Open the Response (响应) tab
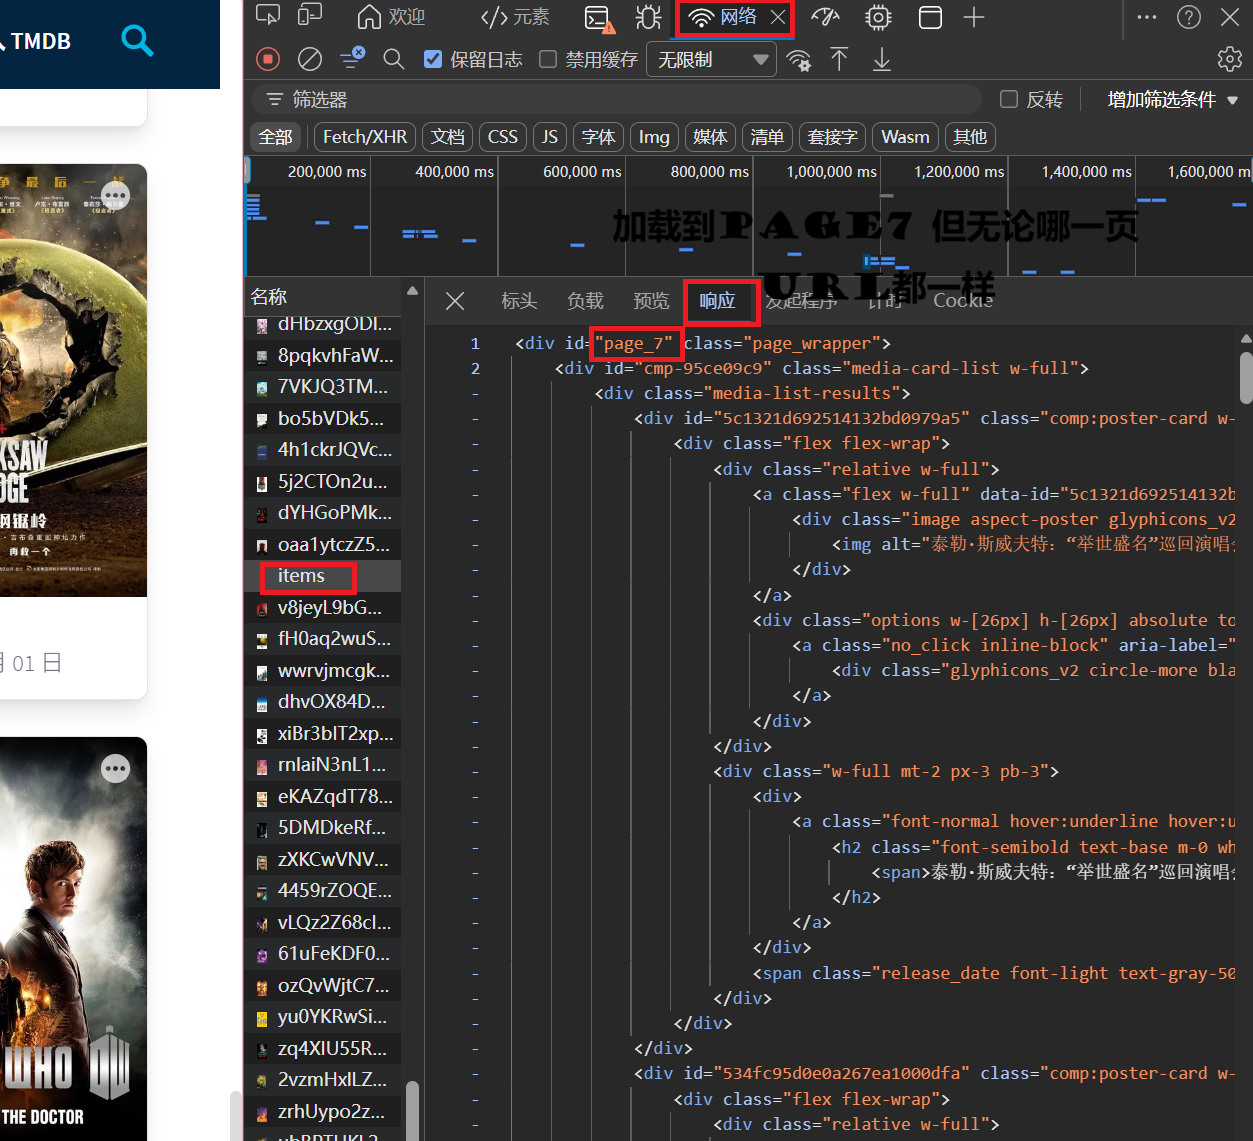The width and height of the screenshot is (1253, 1141). pos(717,301)
